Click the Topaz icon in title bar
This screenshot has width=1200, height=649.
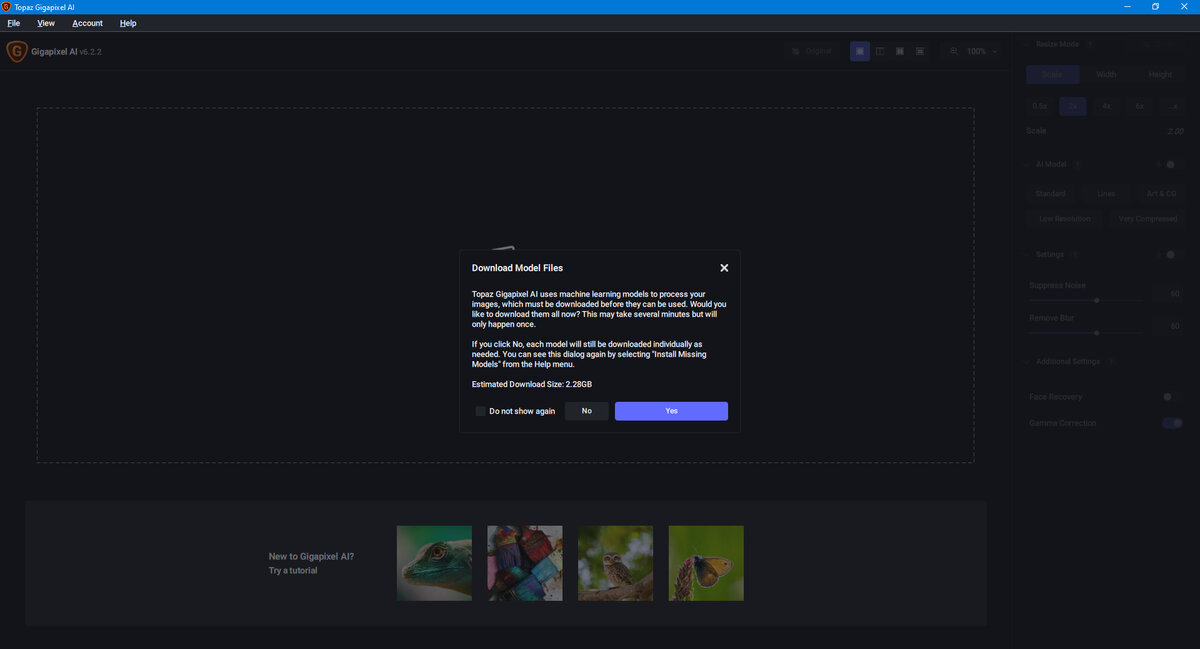(7, 7)
